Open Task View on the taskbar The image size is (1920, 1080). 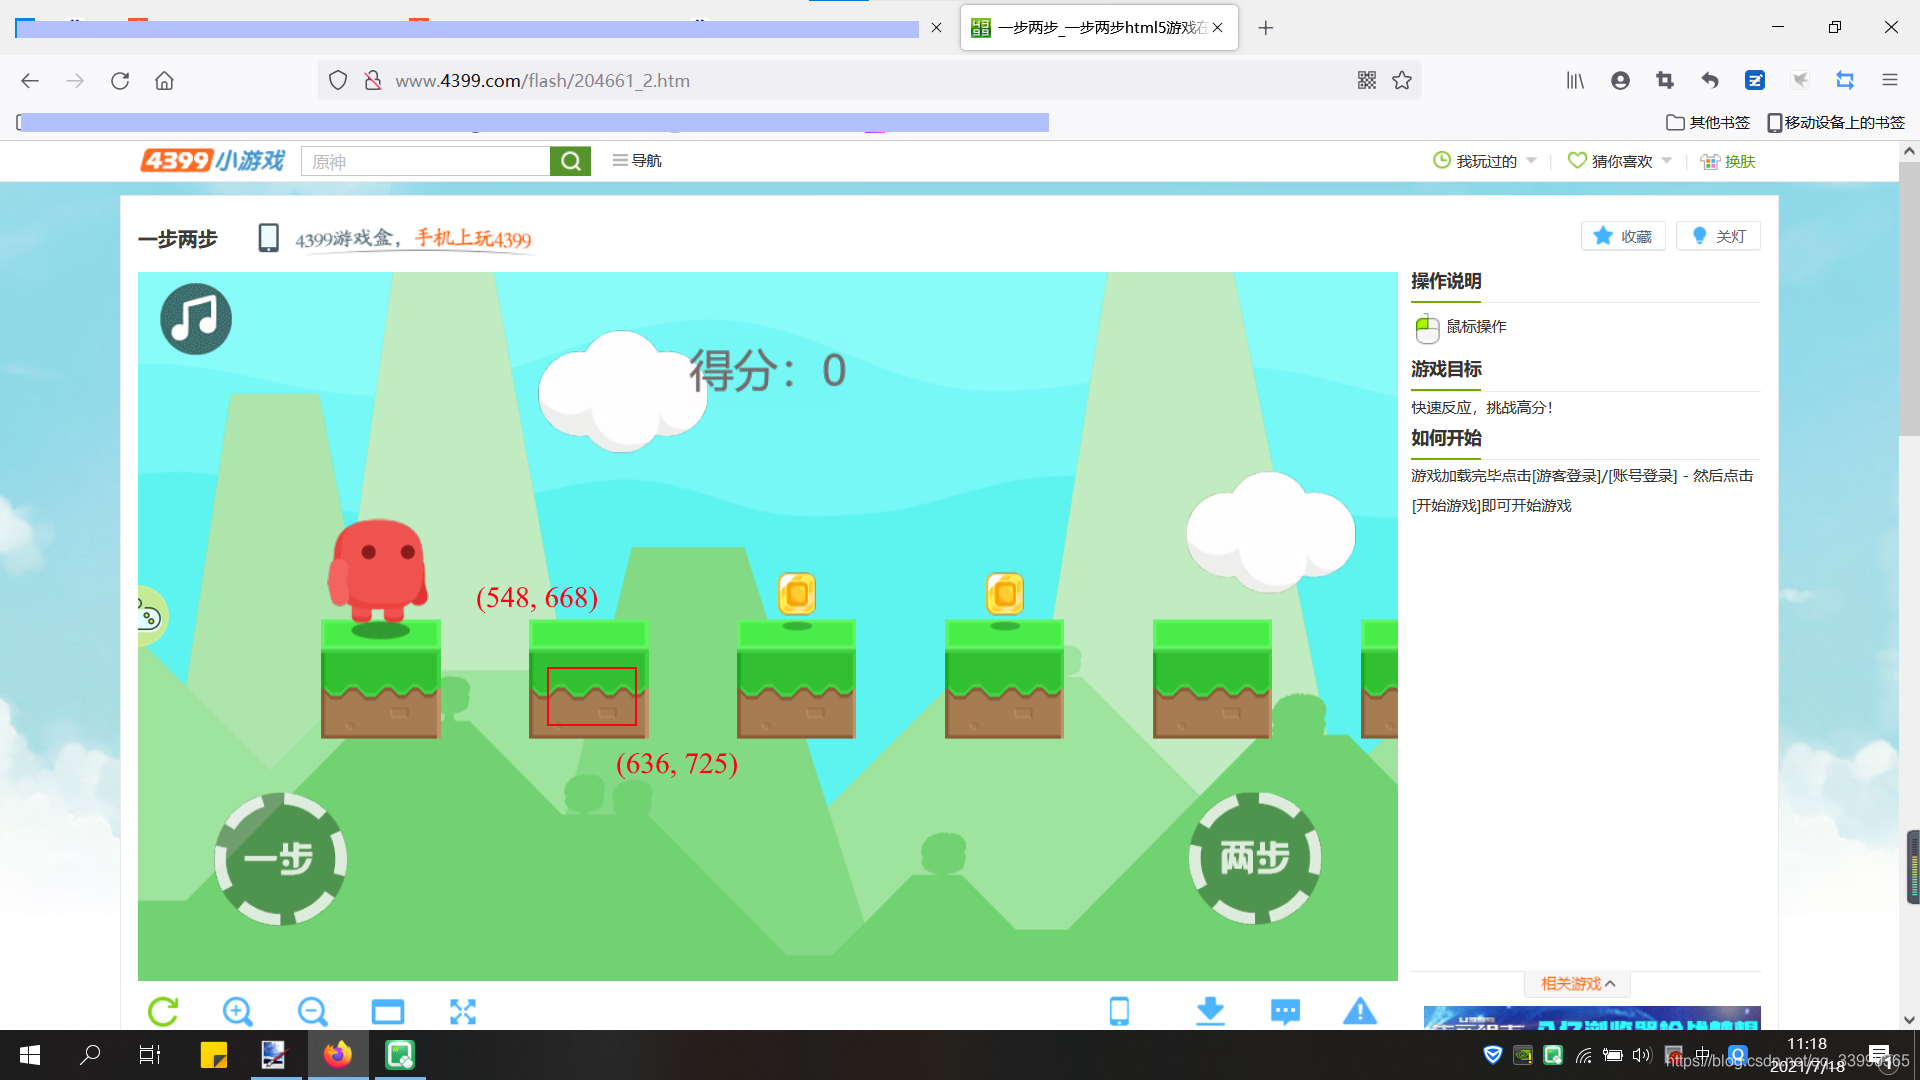click(150, 1055)
